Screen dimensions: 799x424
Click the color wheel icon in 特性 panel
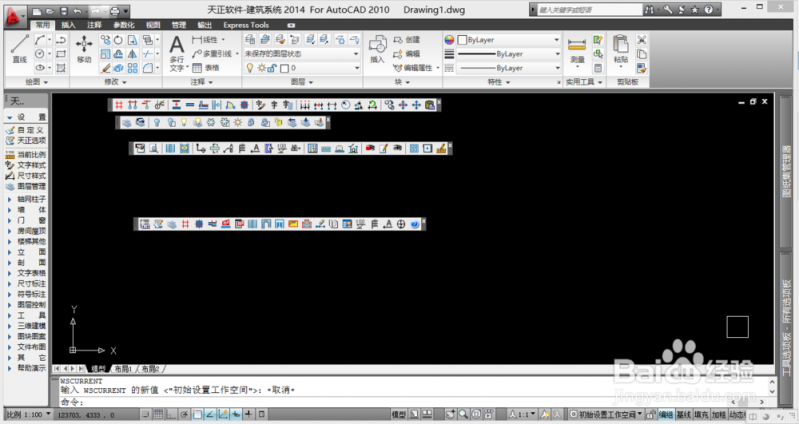(x=449, y=40)
